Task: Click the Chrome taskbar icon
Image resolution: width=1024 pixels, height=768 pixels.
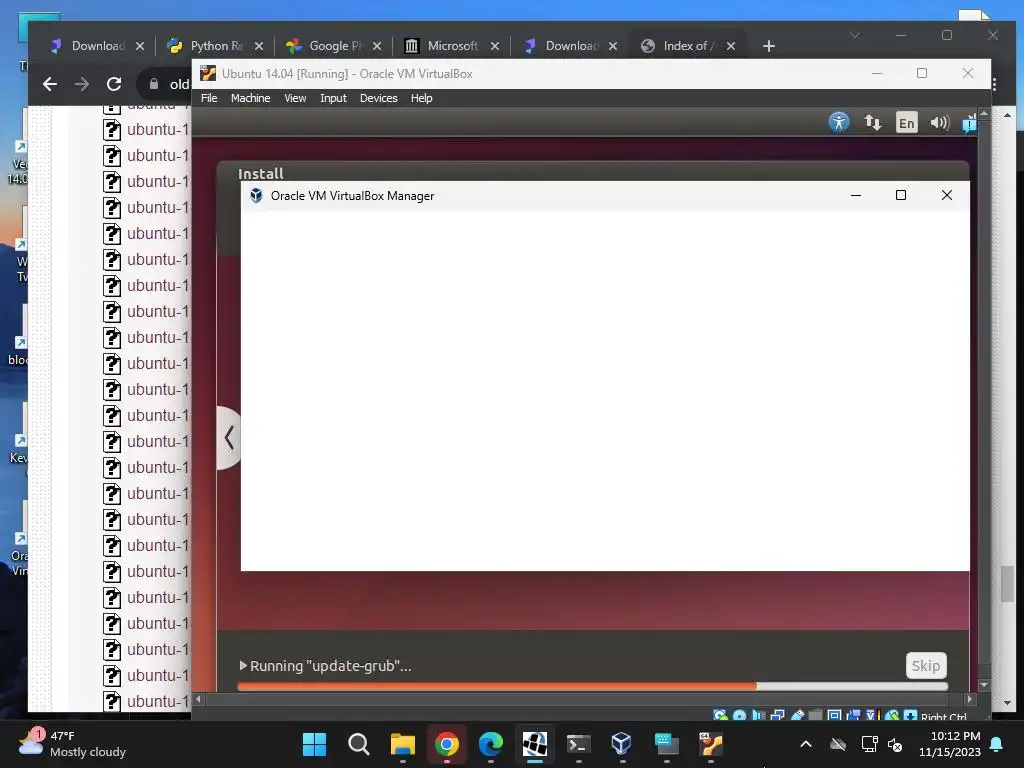Action: [x=447, y=744]
